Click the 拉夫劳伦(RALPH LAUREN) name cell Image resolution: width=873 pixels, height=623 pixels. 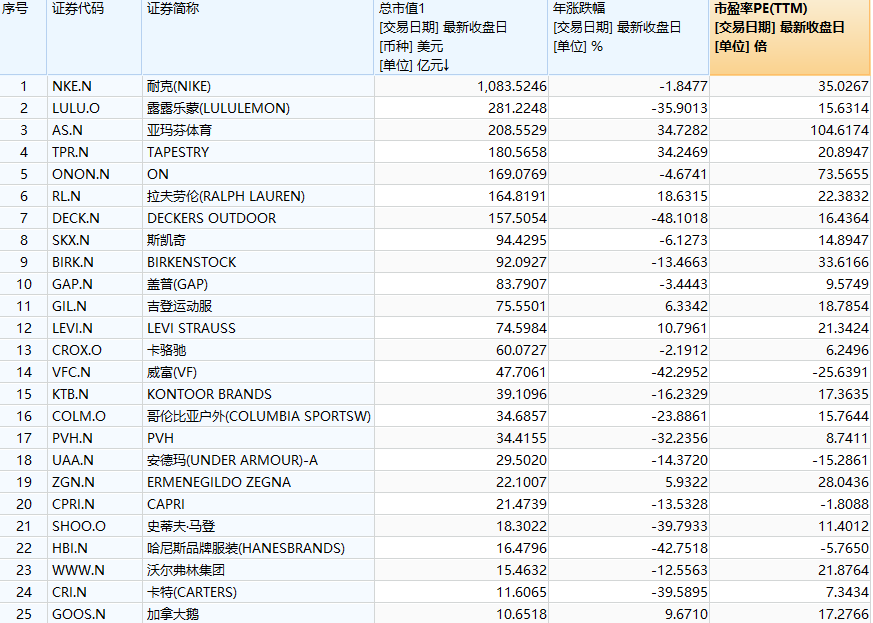(258, 196)
